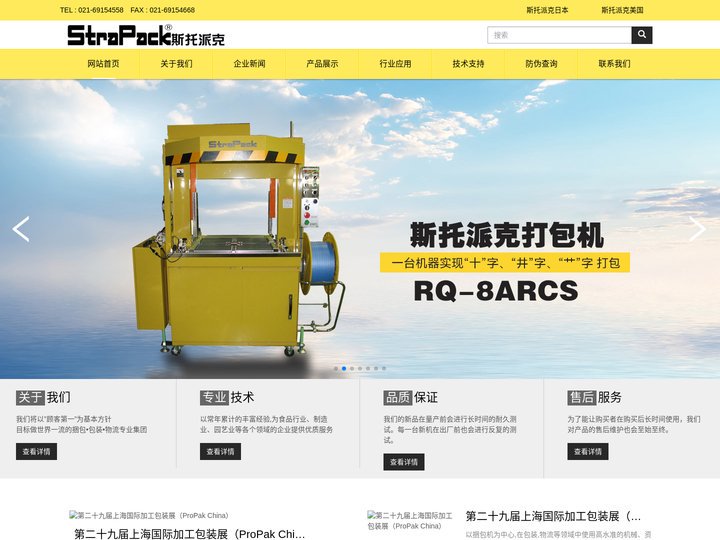Select the last carousel indicator dot

coord(384,368)
